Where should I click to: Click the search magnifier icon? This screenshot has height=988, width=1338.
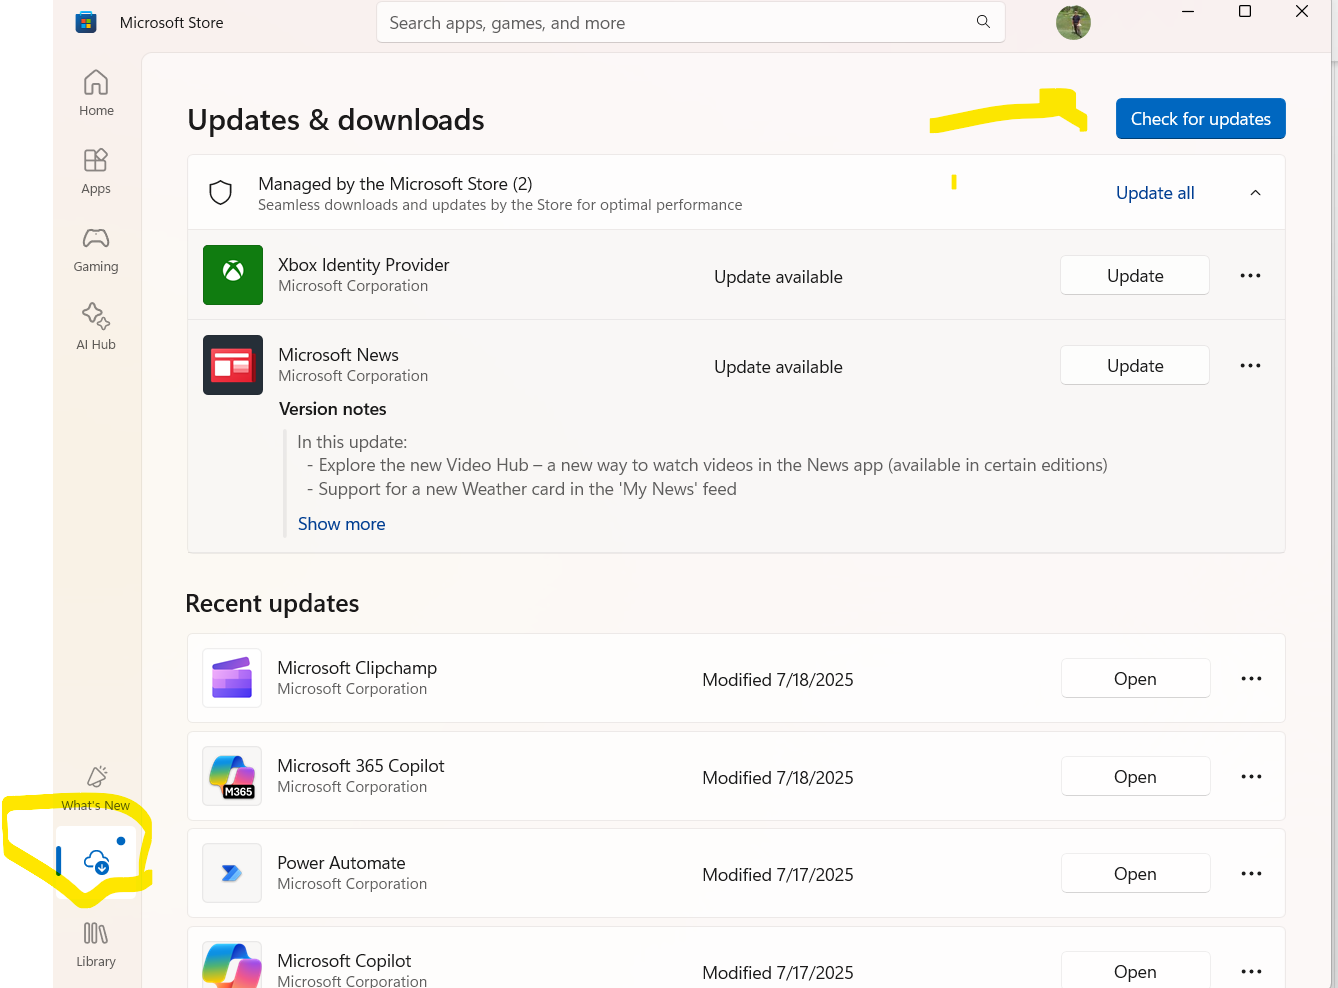click(x=983, y=22)
